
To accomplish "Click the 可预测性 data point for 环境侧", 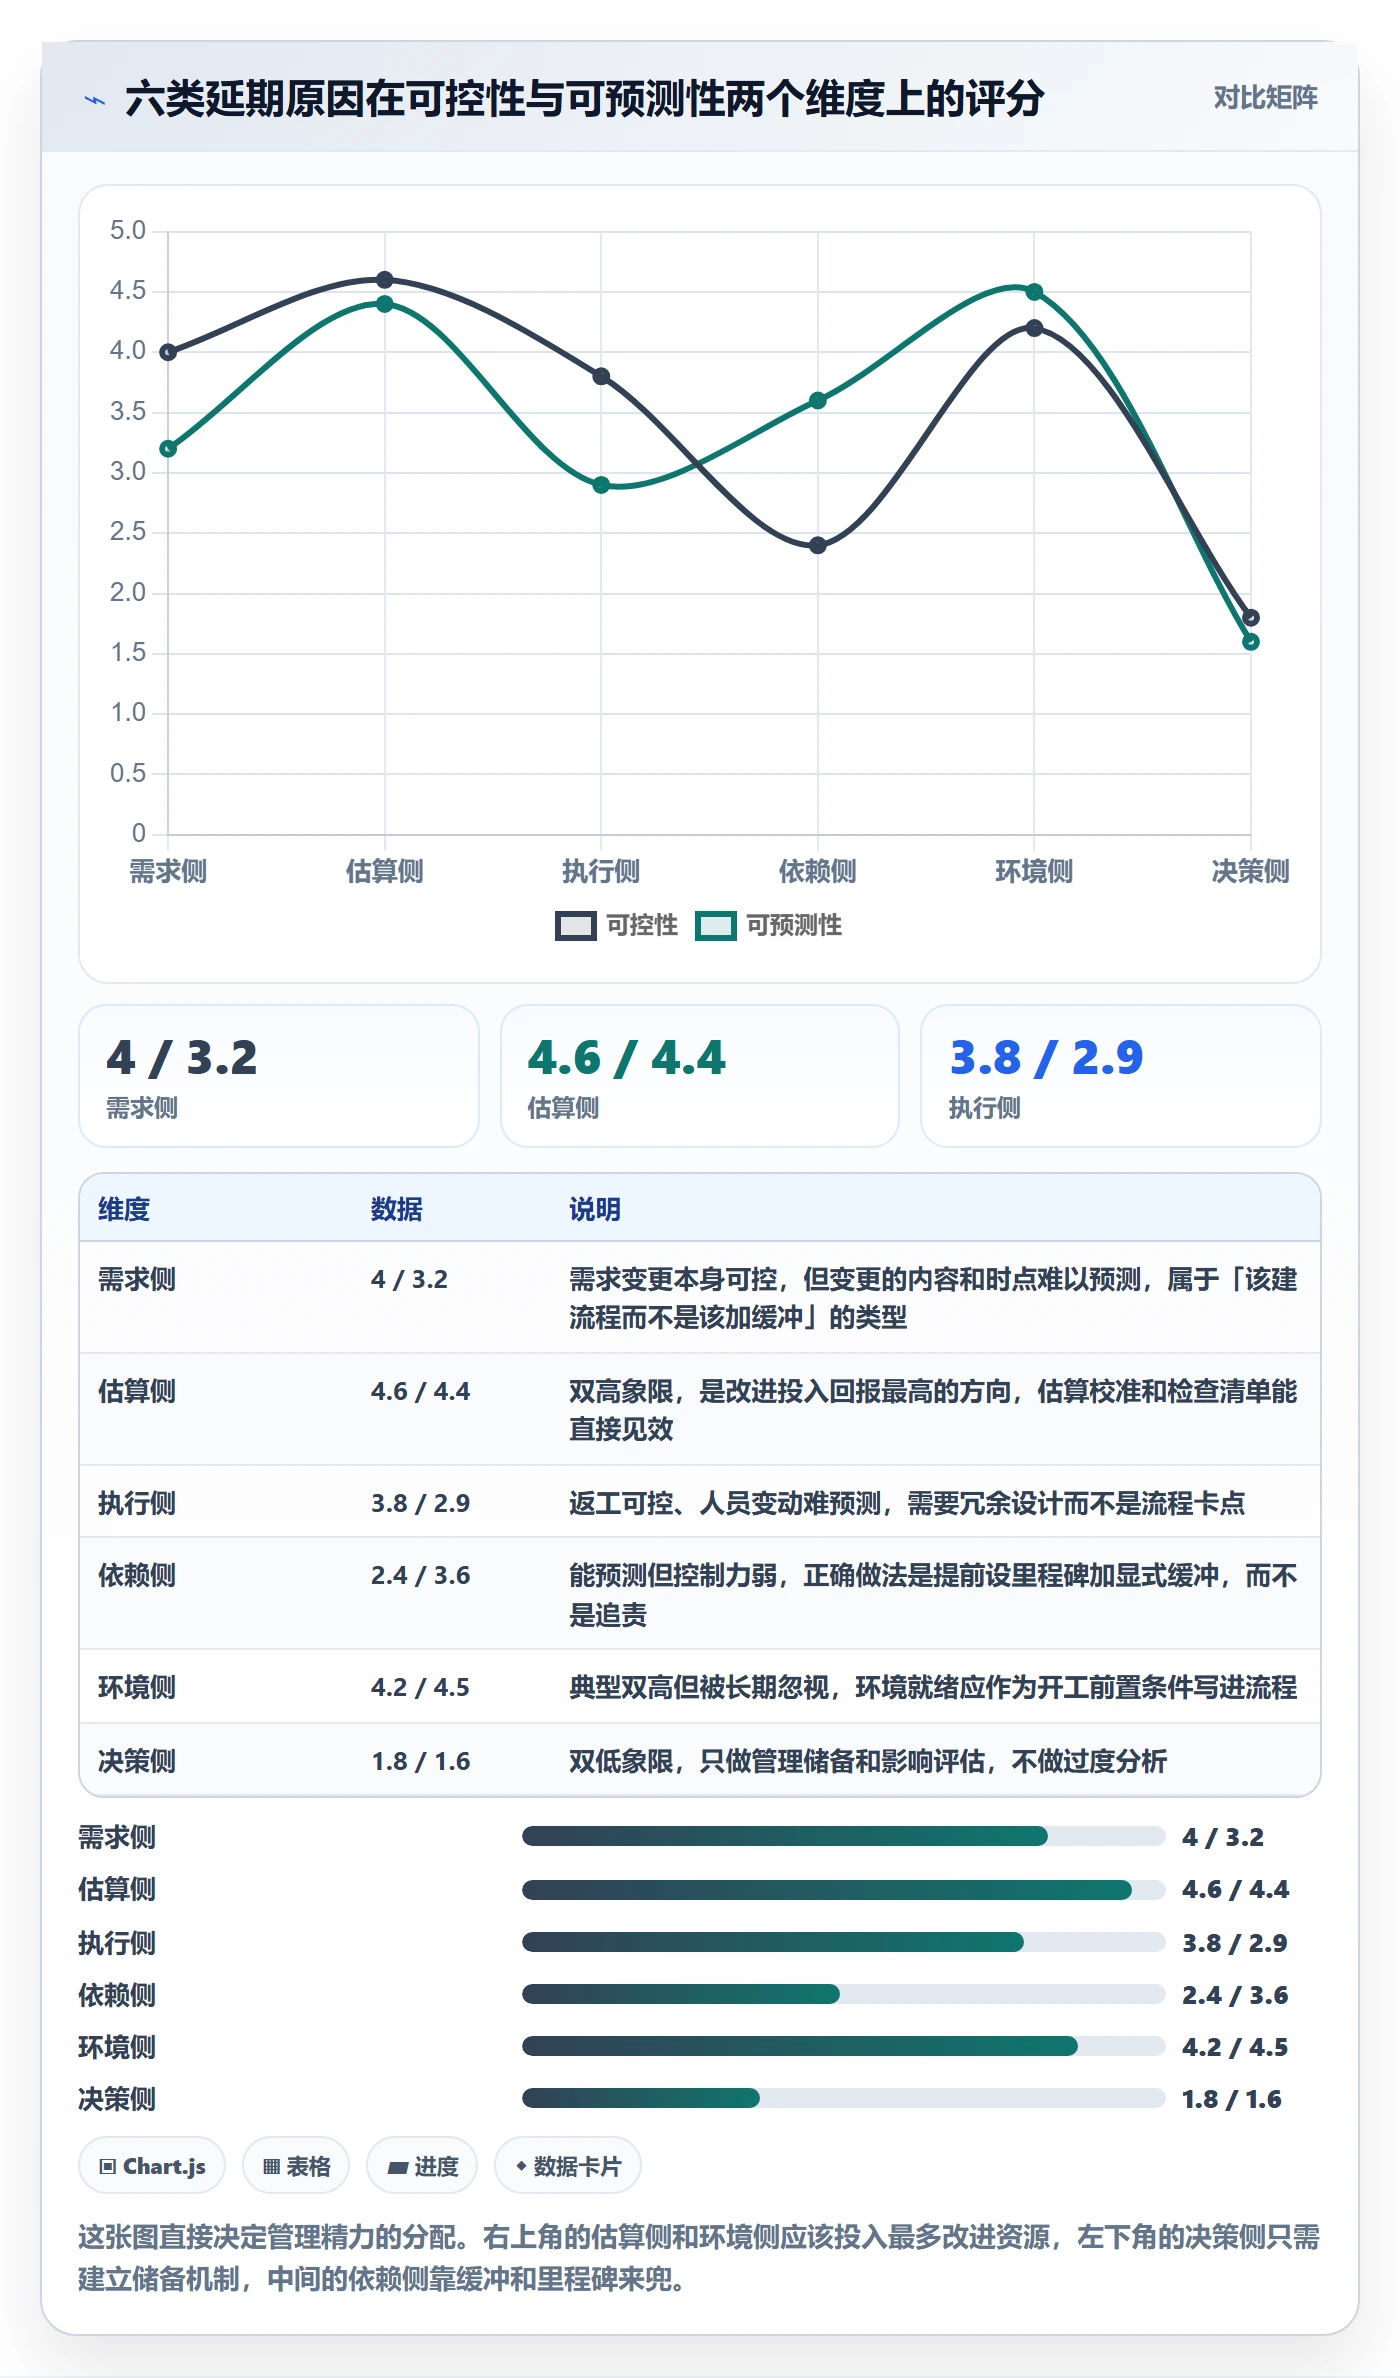I will click(x=1035, y=292).
